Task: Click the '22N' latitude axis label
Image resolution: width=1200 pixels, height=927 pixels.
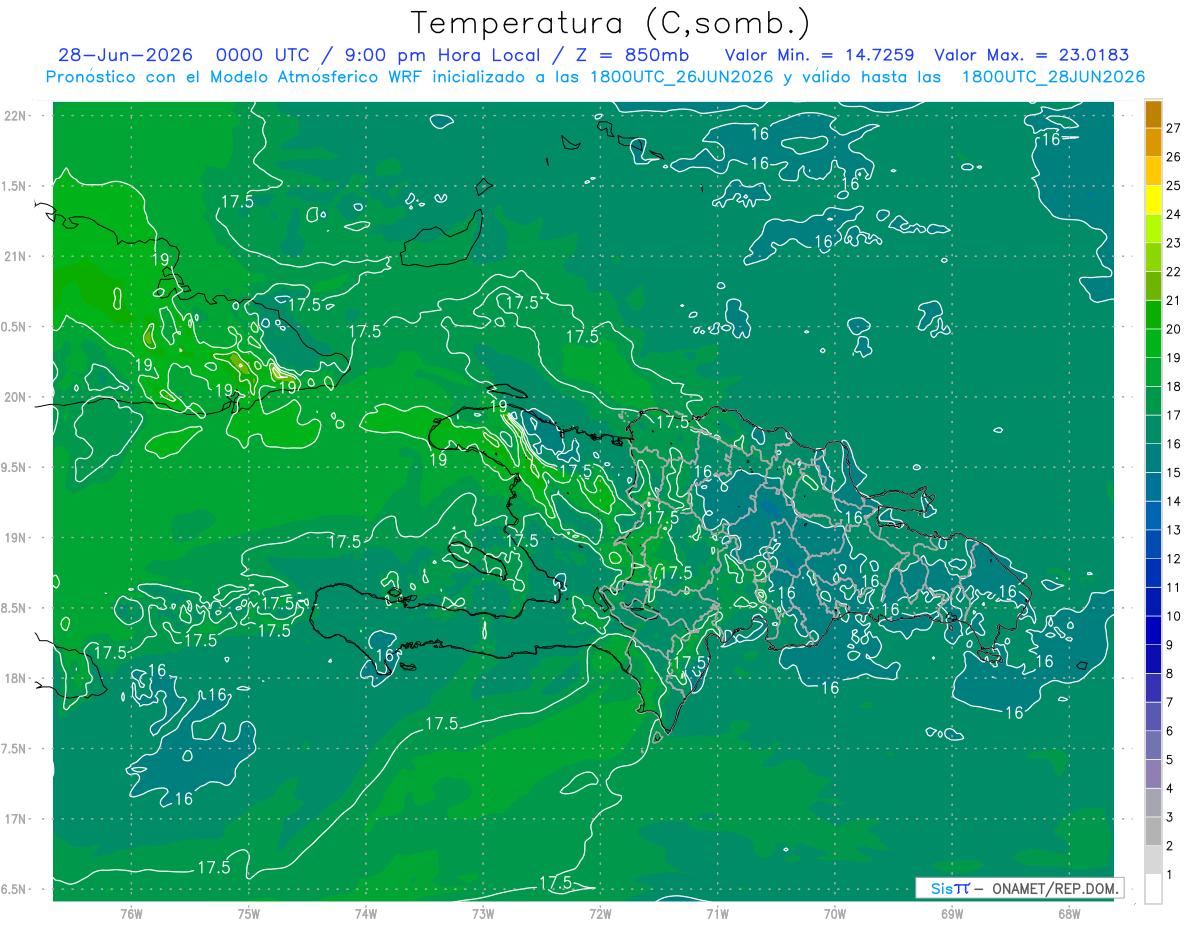Action: [15, 116]
